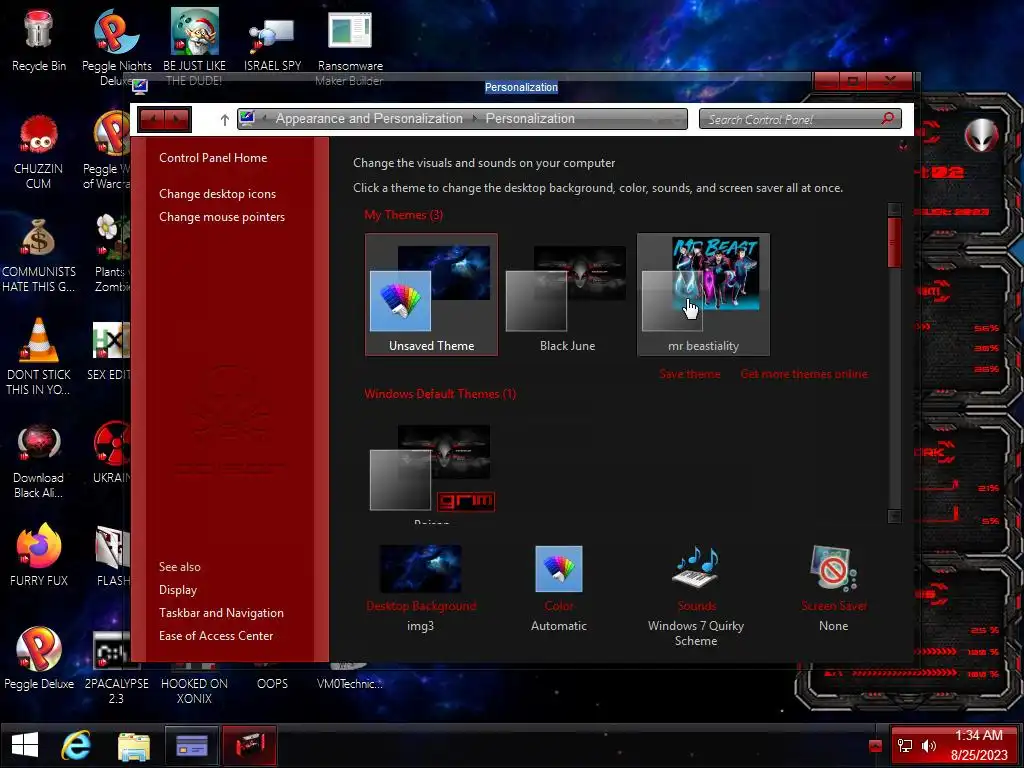
Task: Click the search magnifier icon in Control Panel
Action: [x=887, y=118]
